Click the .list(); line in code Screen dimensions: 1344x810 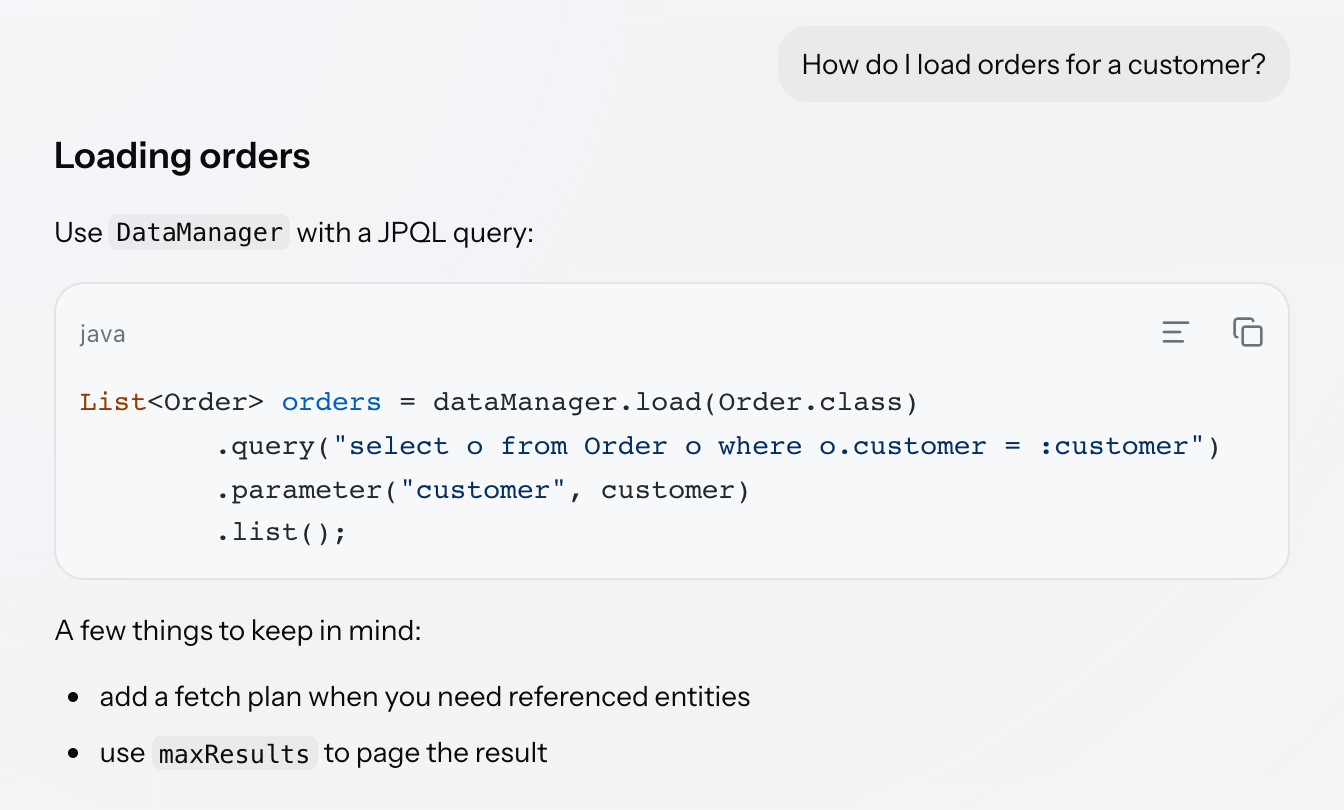281,533
